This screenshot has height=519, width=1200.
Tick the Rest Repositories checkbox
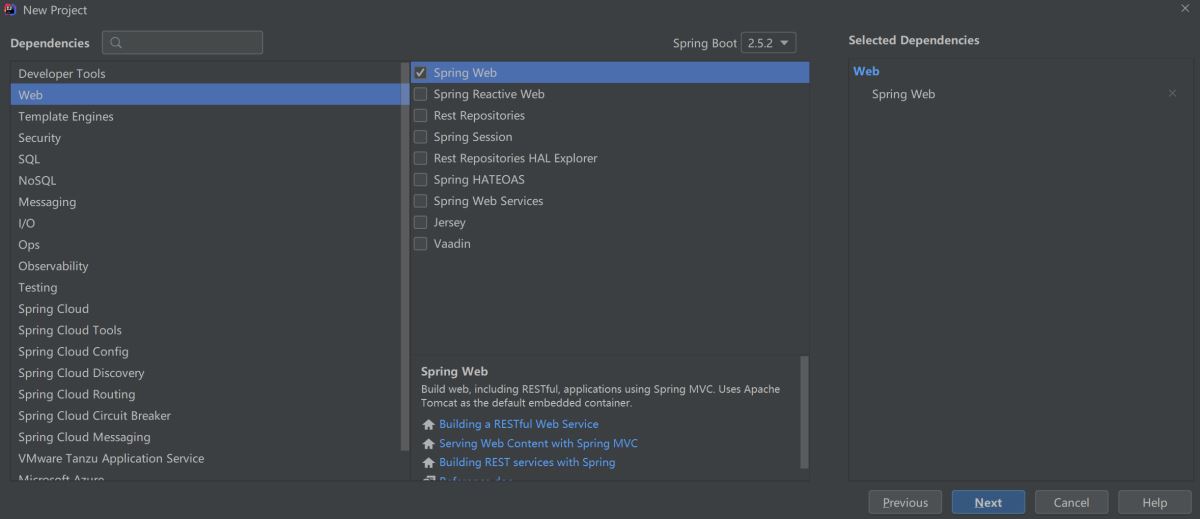click(421, 115)
